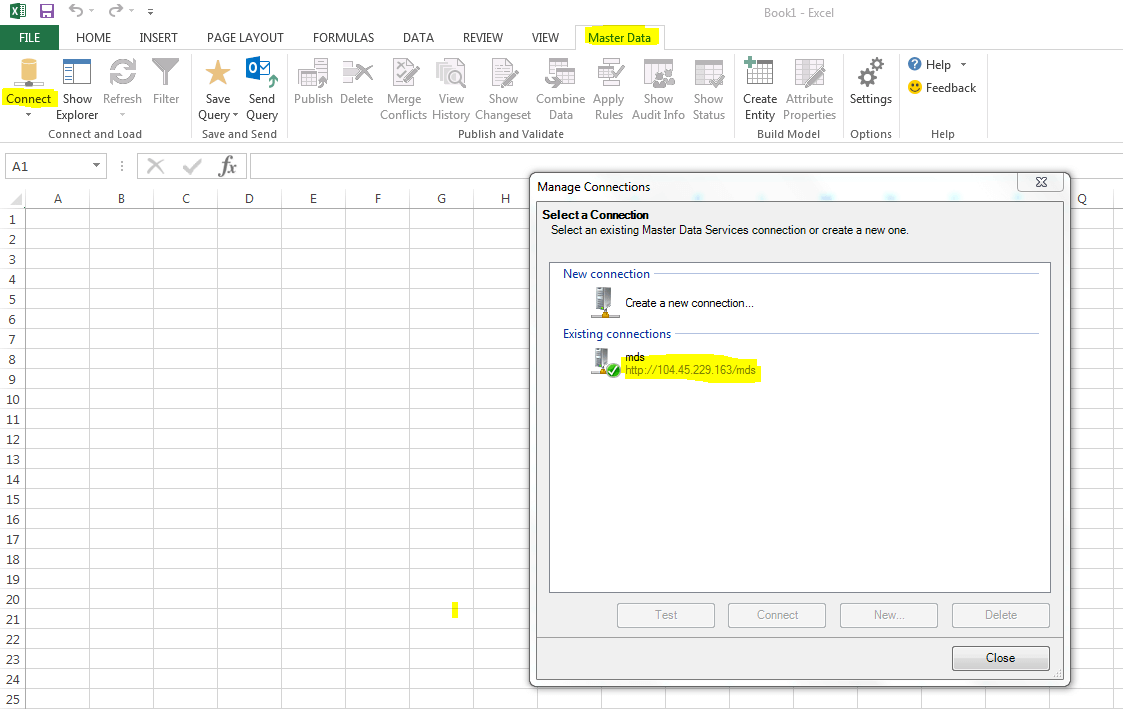Click the Feedback smiley icon

[x=915, y=87]
